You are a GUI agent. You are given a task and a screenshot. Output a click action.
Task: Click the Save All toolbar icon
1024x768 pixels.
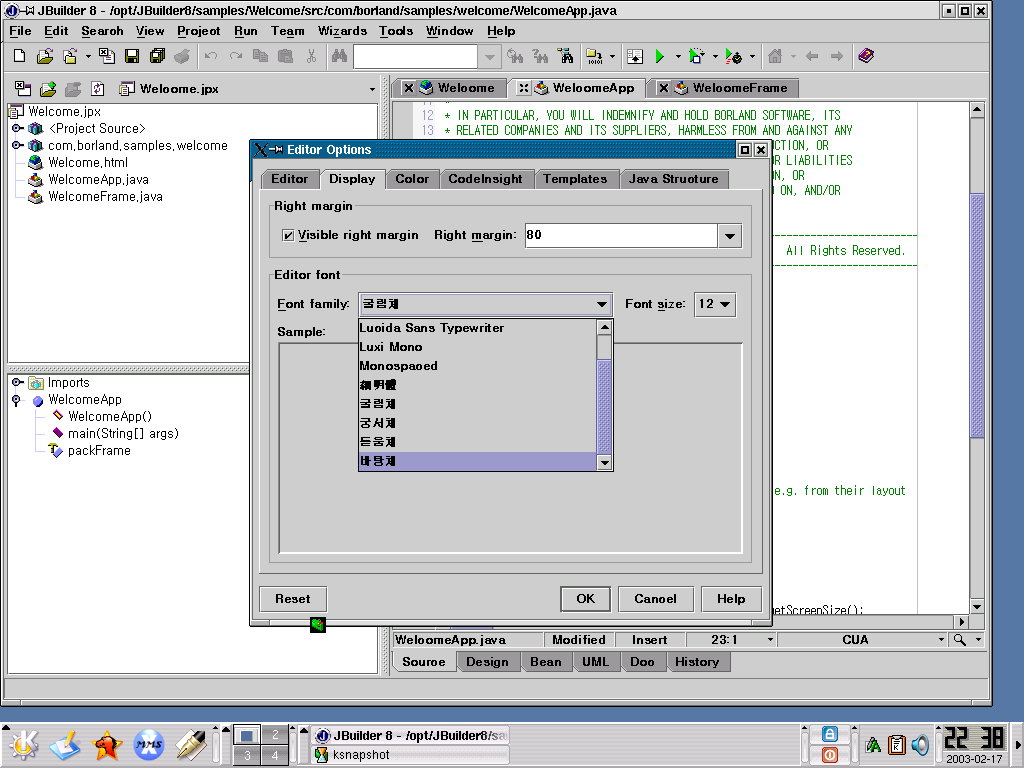[x=157, y=56]
